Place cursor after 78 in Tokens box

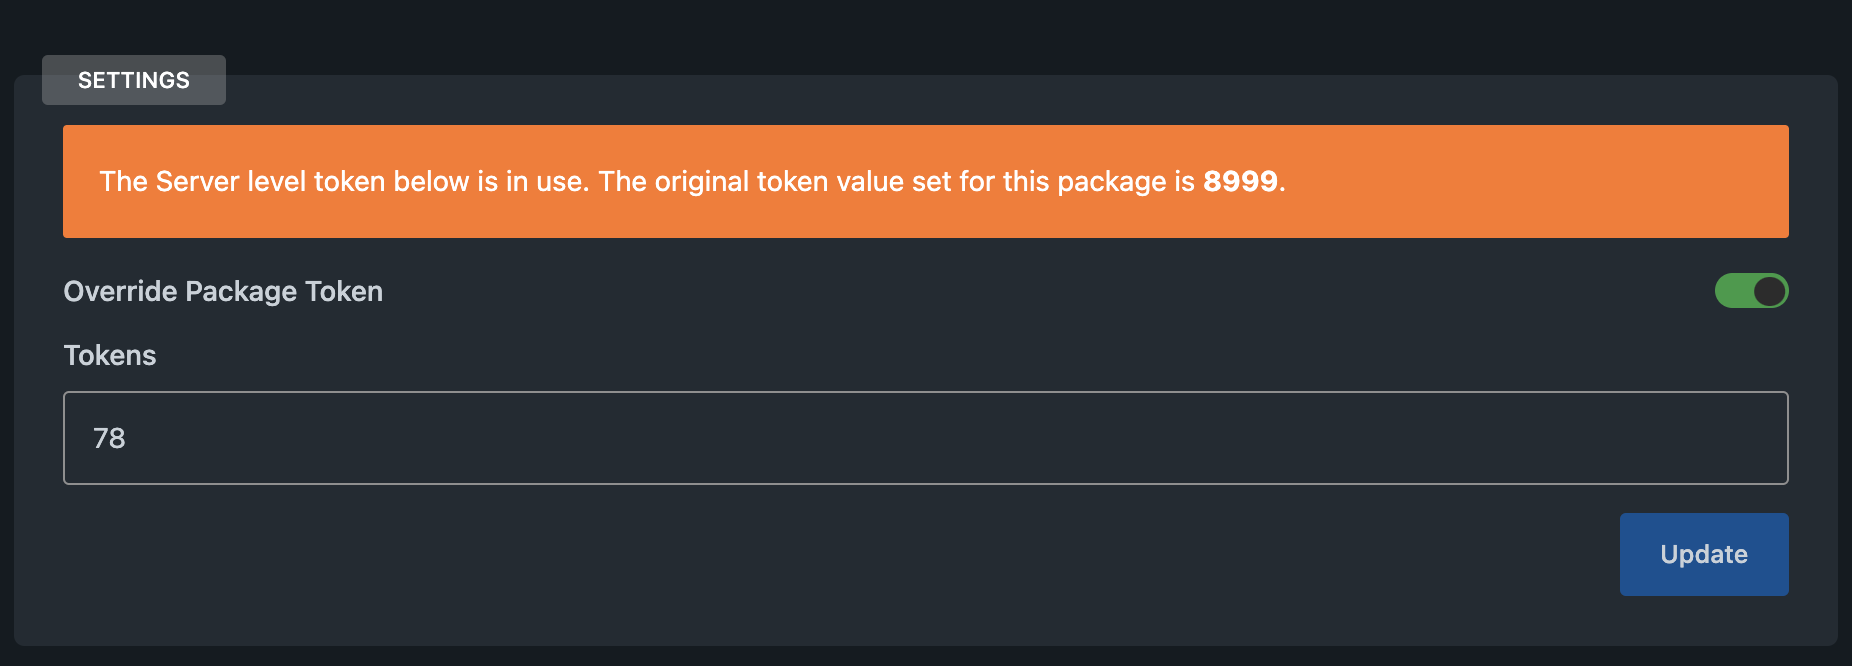pos(128,438)
